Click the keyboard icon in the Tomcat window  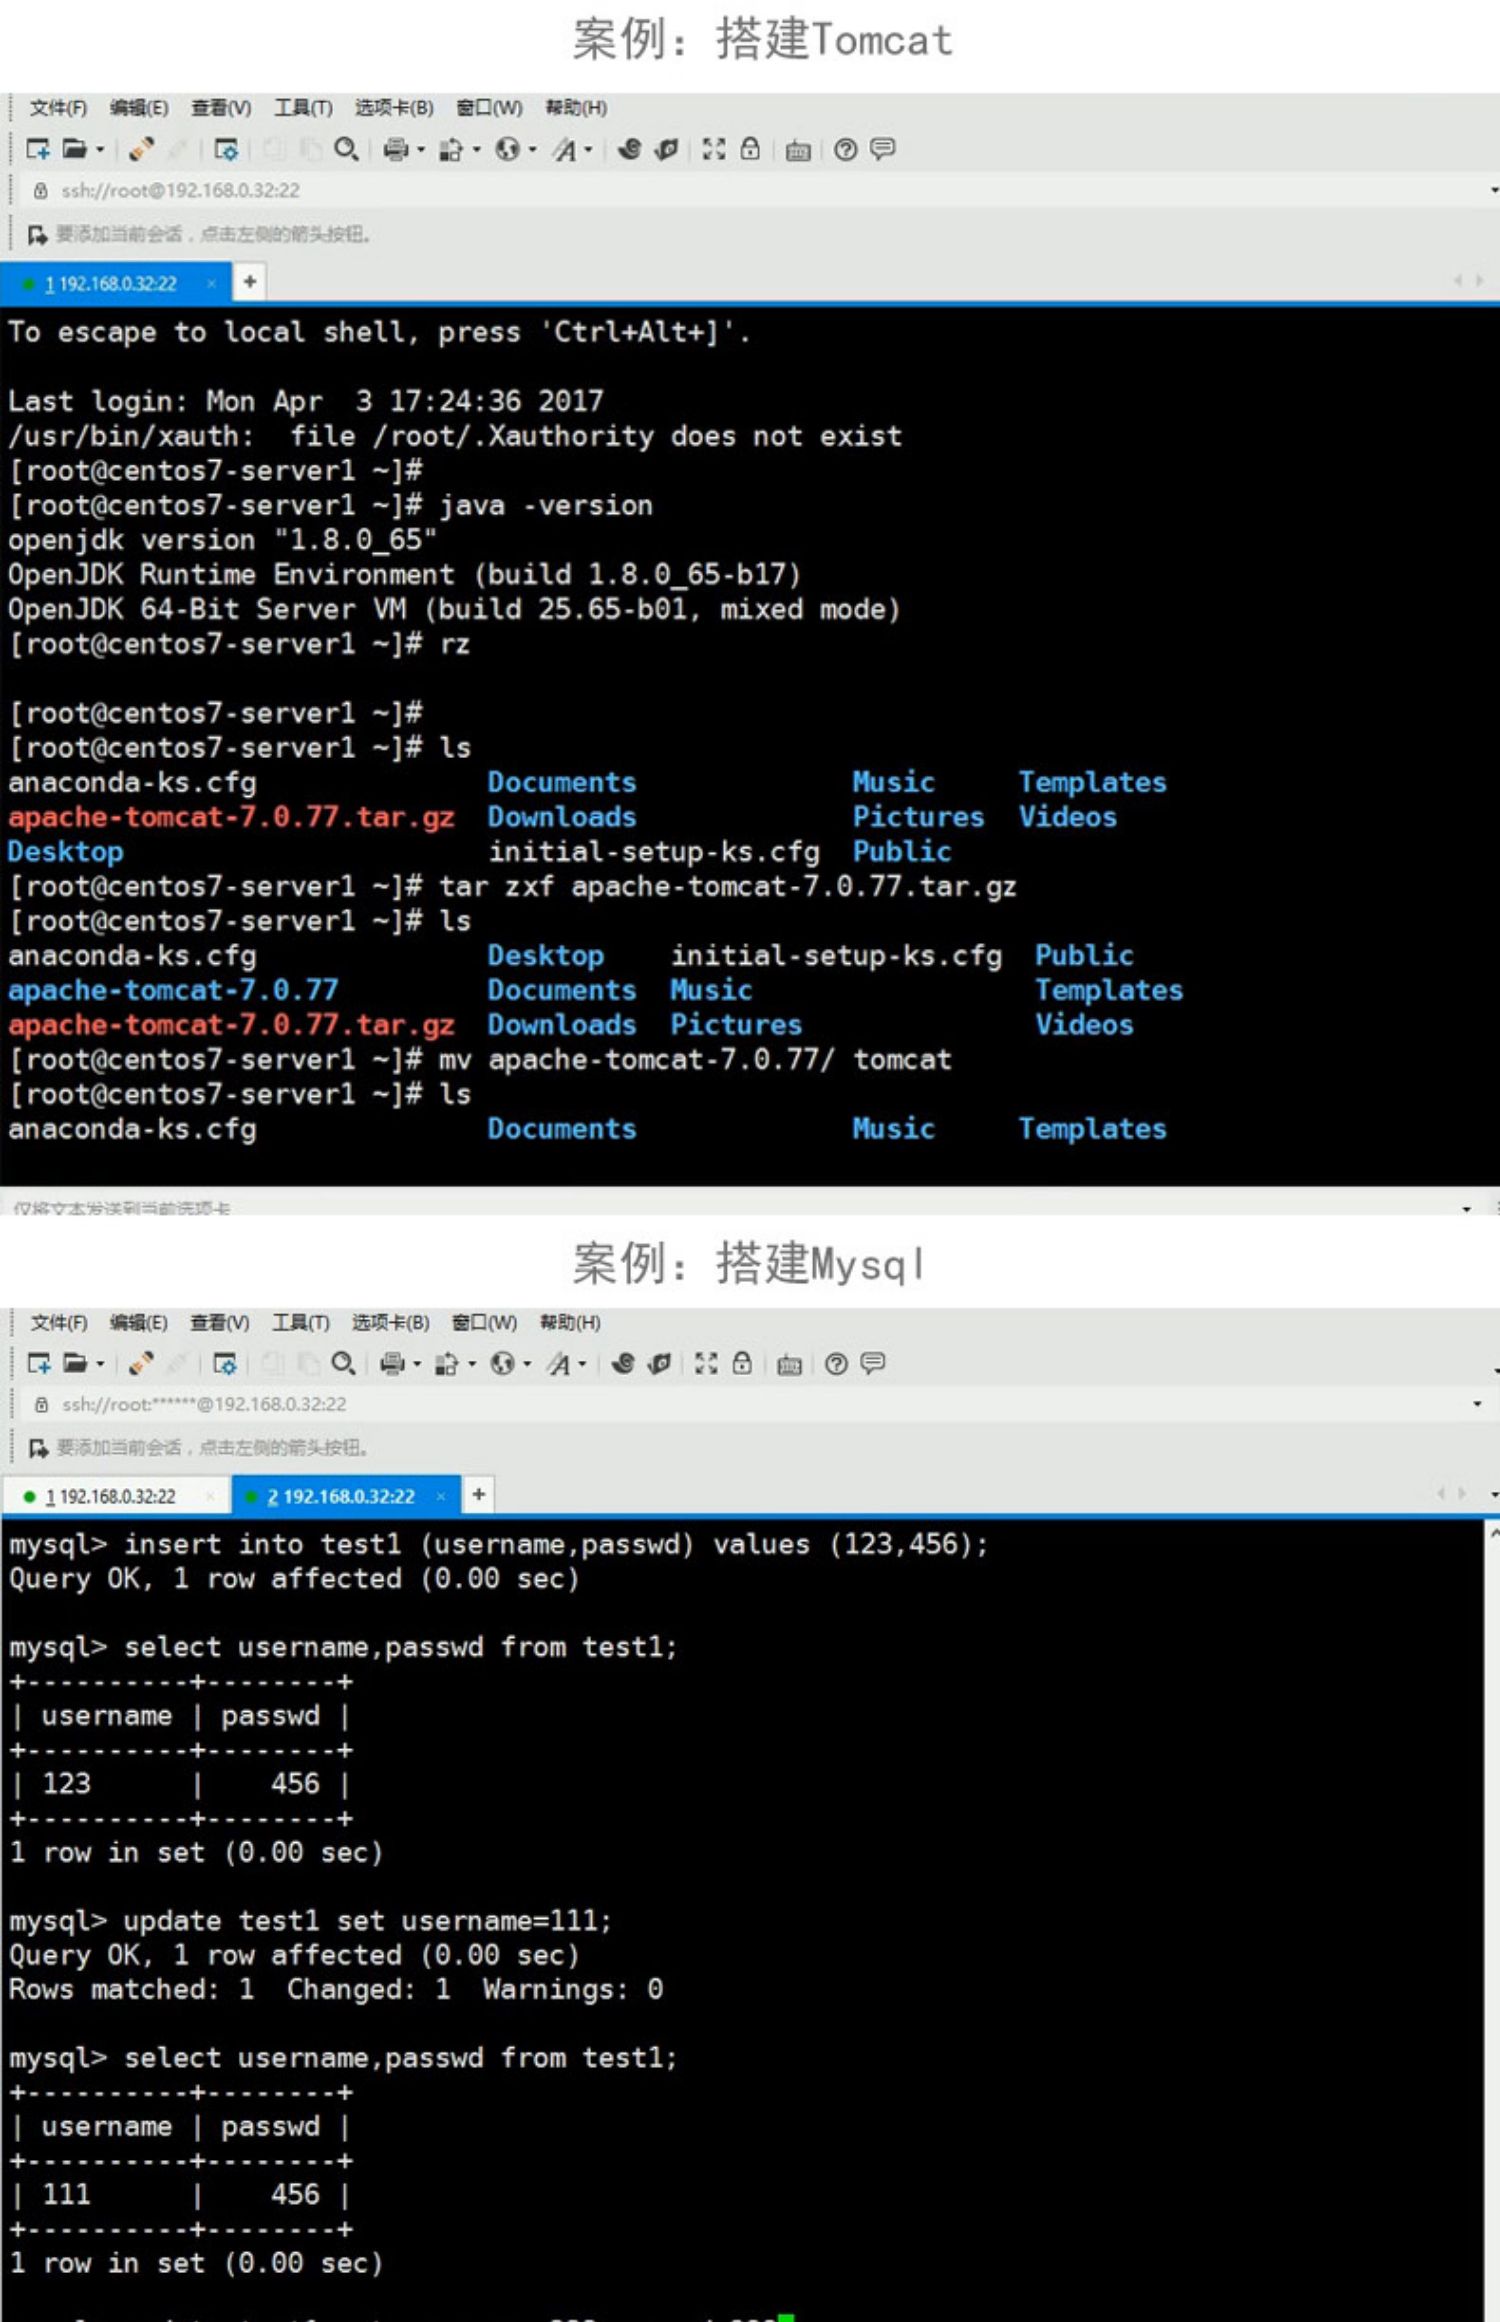[x=798, y=151]
